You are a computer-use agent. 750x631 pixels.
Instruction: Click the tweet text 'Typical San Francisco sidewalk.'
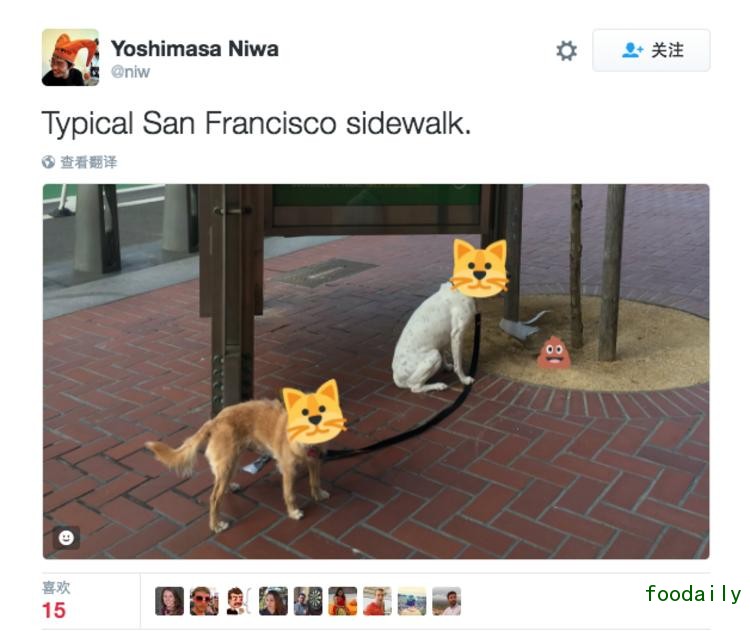point(257,123)
